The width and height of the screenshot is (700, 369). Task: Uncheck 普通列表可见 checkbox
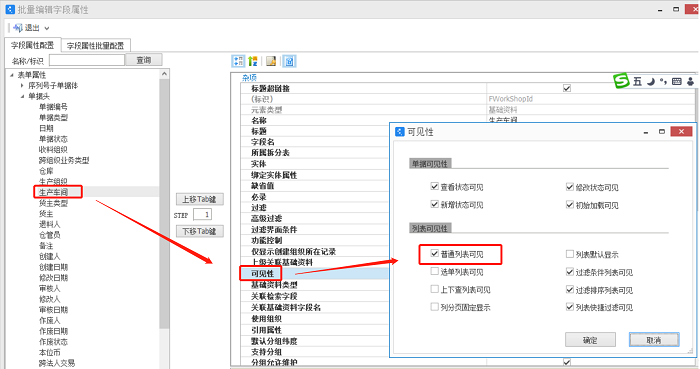point(434,253)
